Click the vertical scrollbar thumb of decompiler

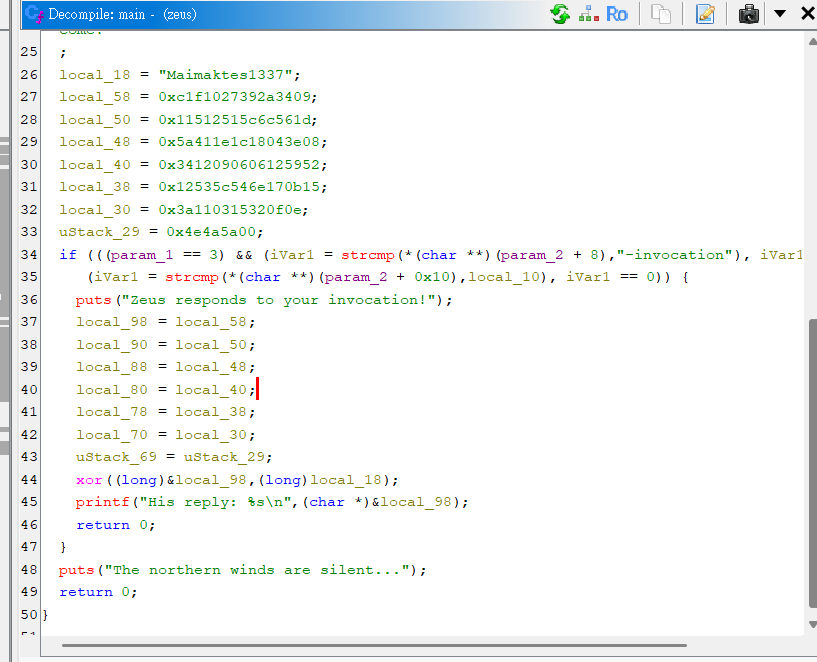coord(812,463)
